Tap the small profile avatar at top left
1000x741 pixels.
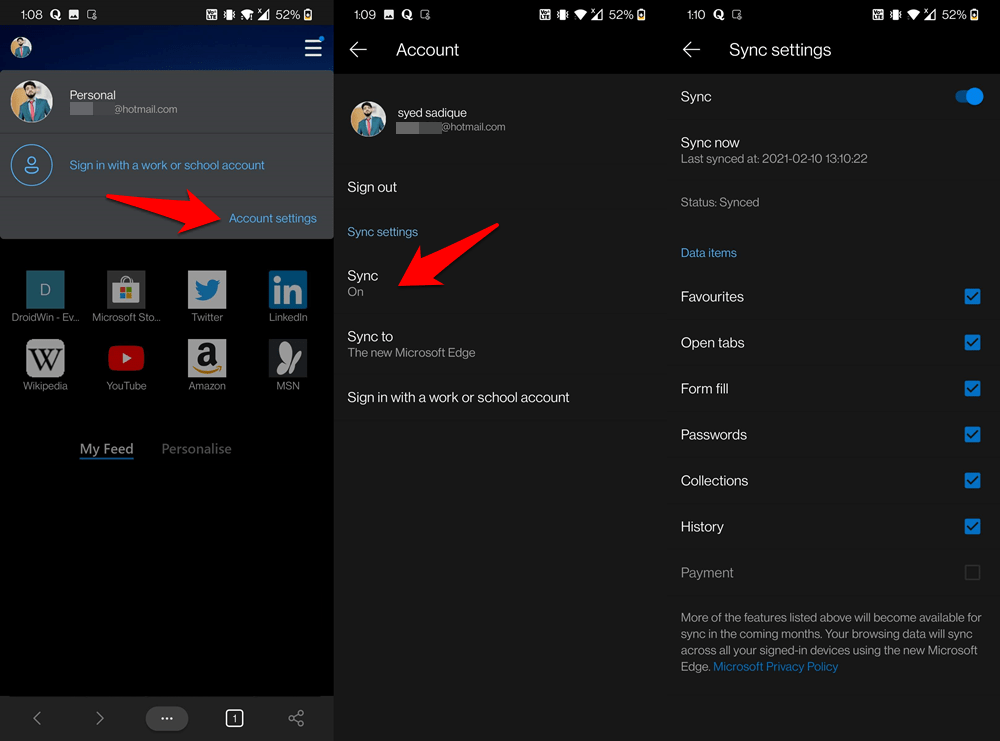[21, 47]
